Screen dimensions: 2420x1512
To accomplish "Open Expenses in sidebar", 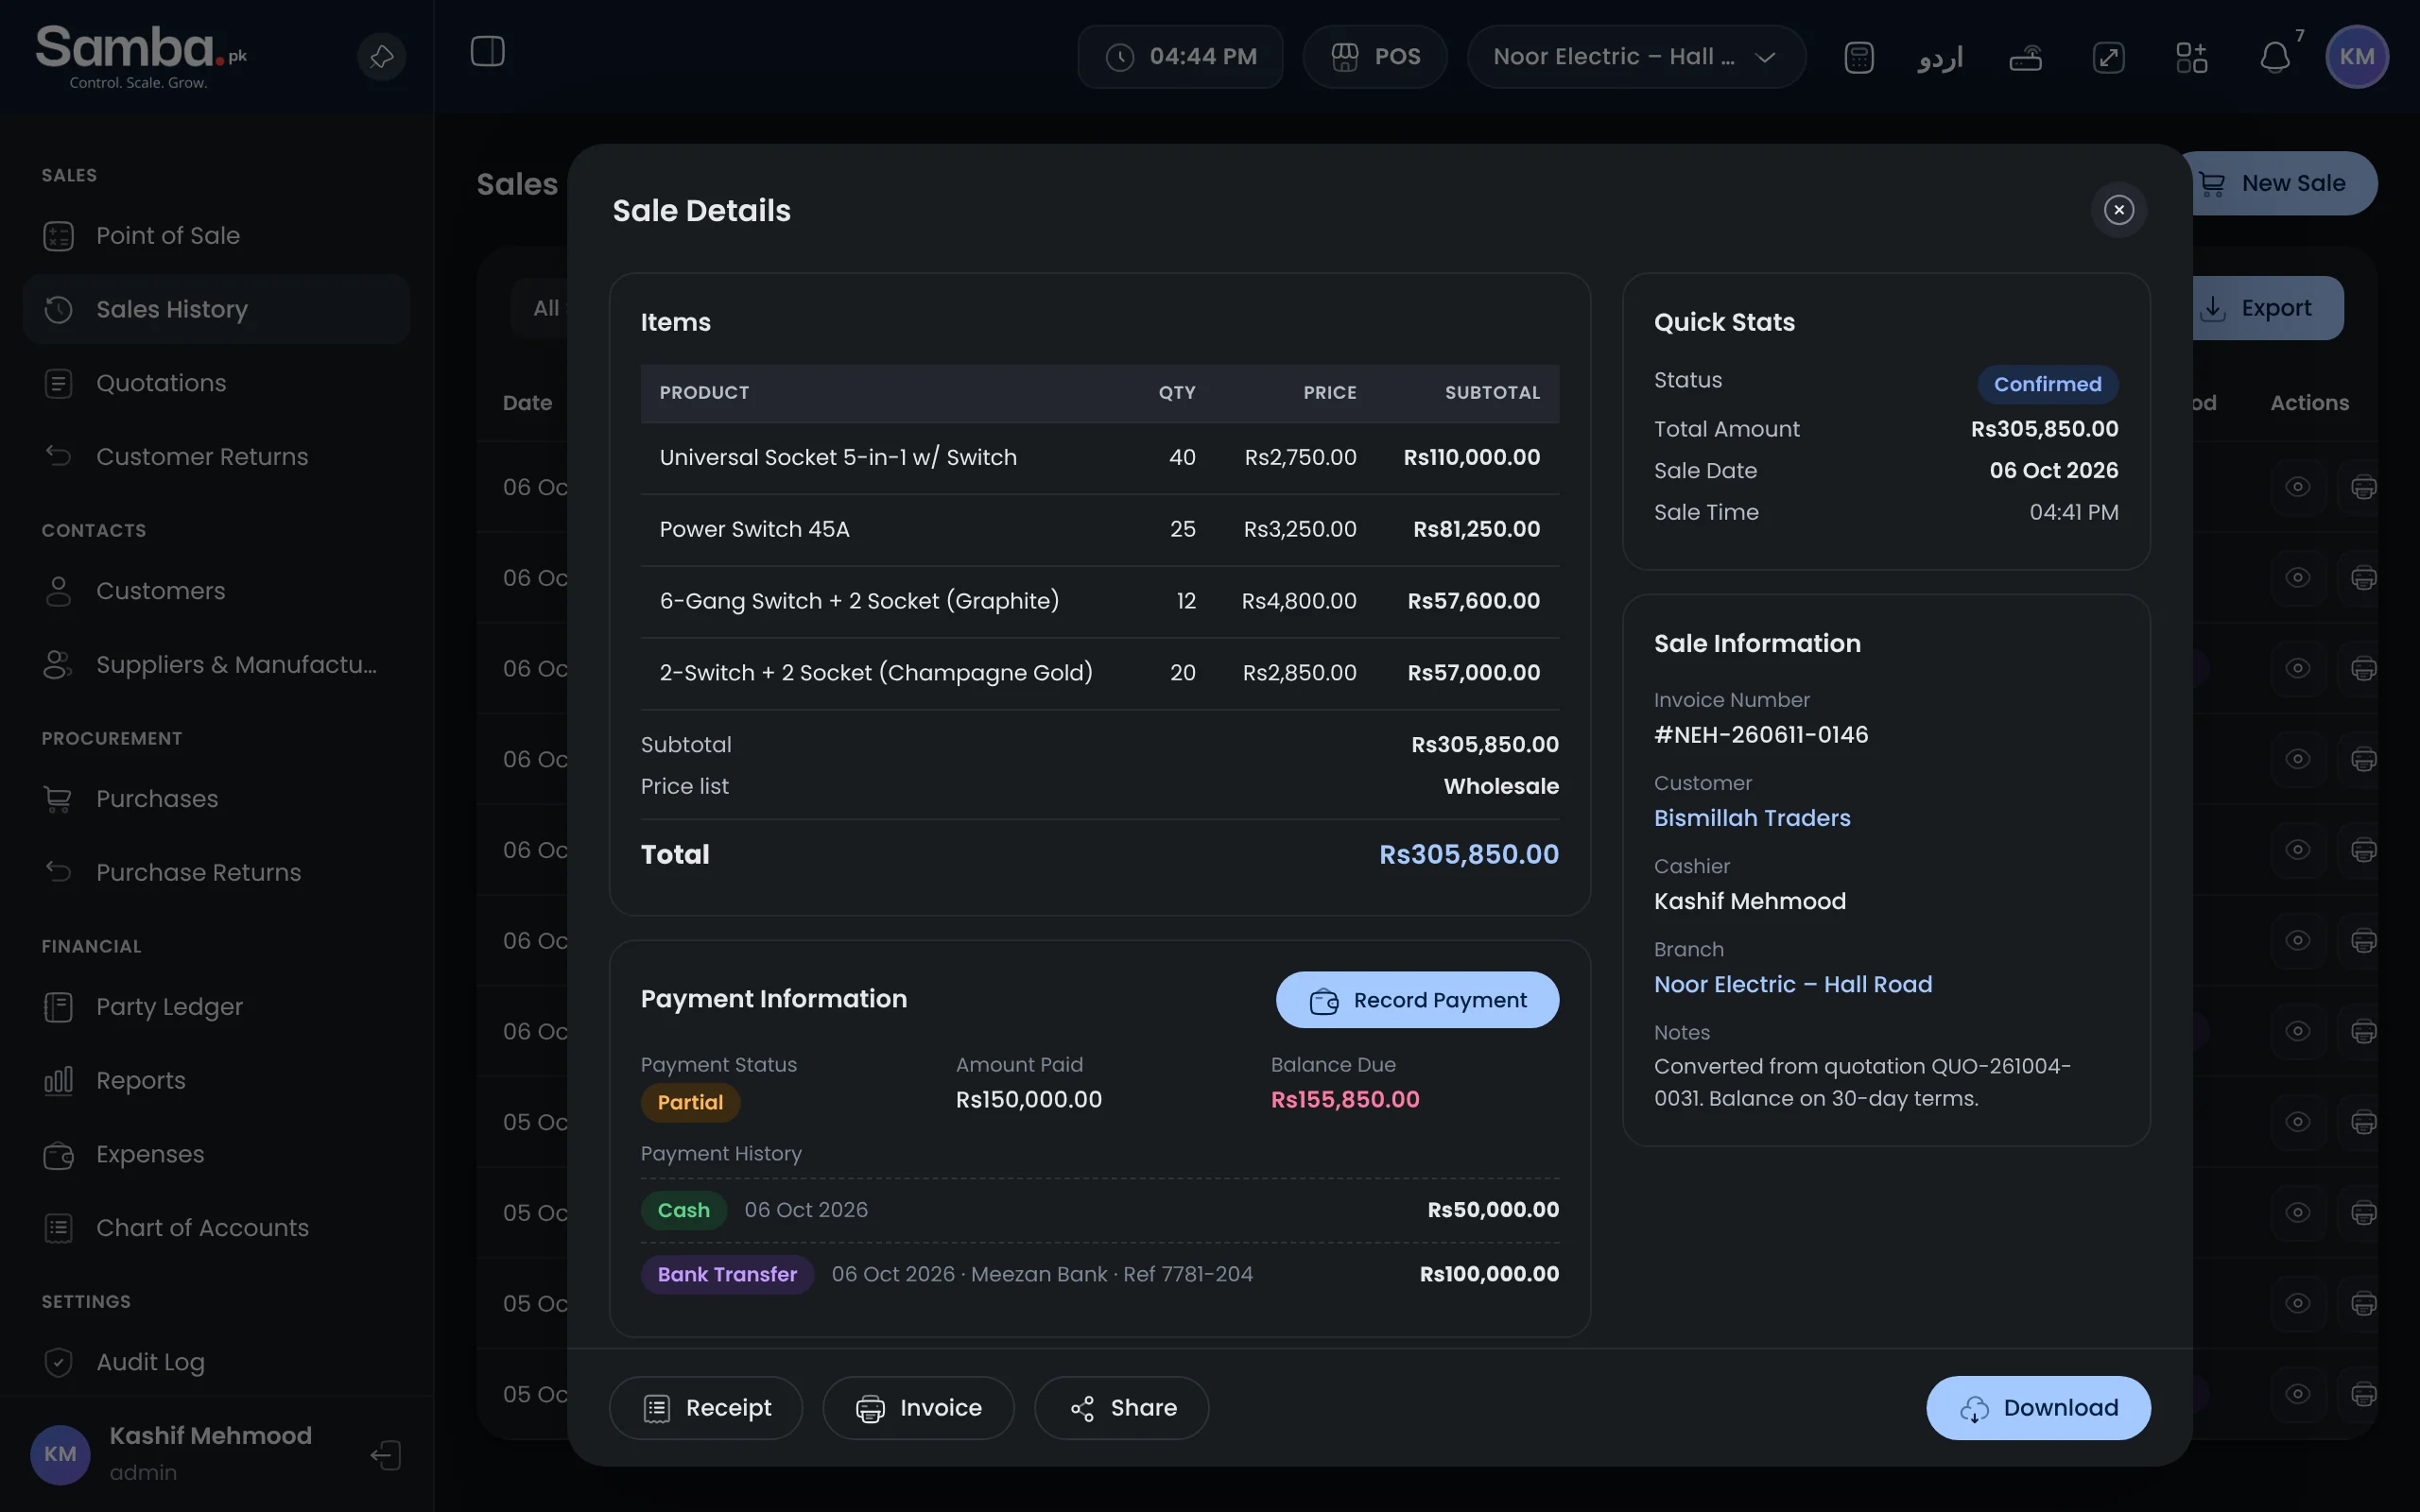I will click(216, 1154).
